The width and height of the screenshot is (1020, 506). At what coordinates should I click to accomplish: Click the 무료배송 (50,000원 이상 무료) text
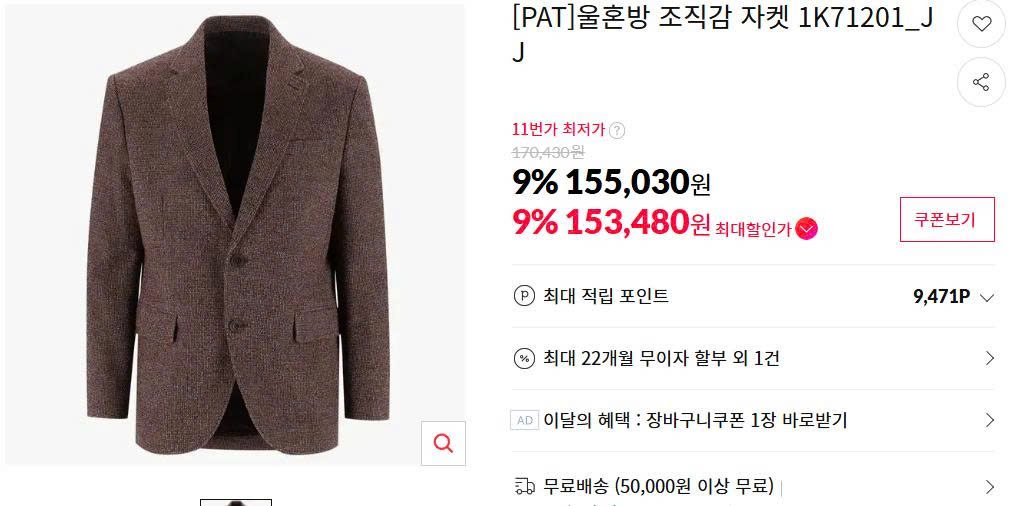(659, 486)
